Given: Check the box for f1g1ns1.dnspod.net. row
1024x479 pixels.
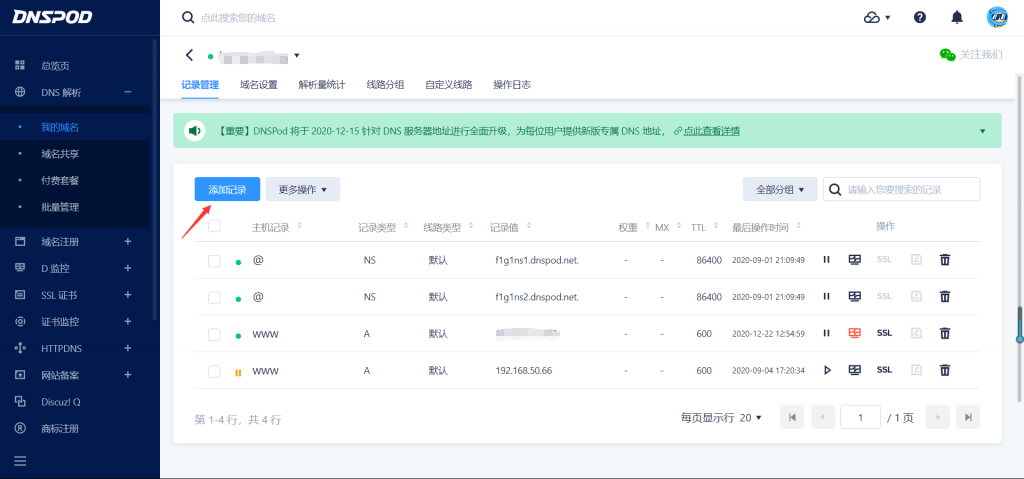Looking at the screenshot, I should coord(214,261).
